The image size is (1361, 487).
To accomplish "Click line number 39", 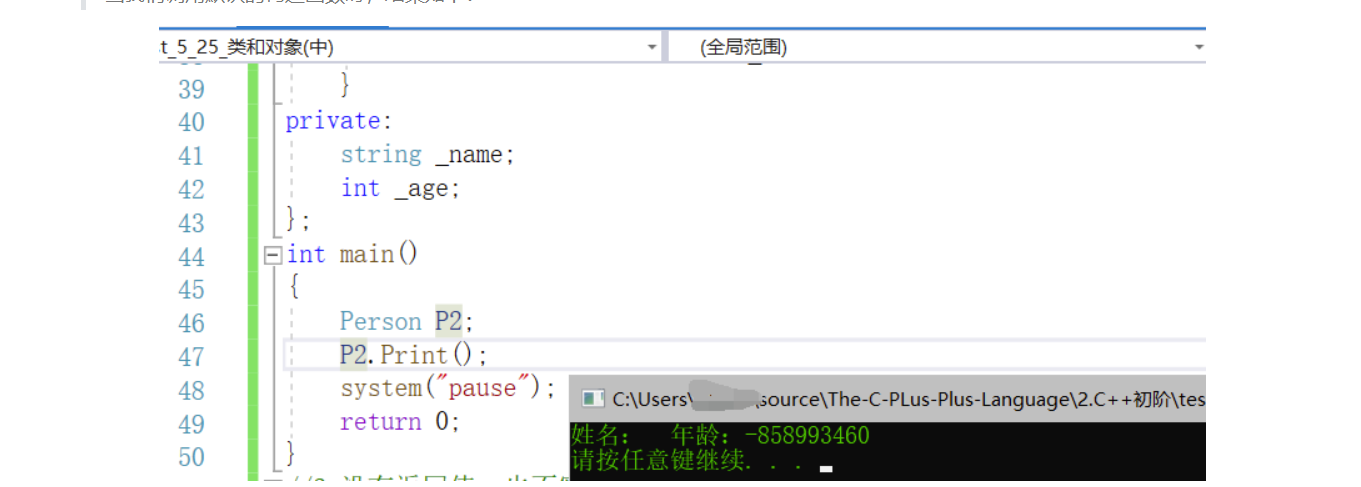I will point(191,89).
